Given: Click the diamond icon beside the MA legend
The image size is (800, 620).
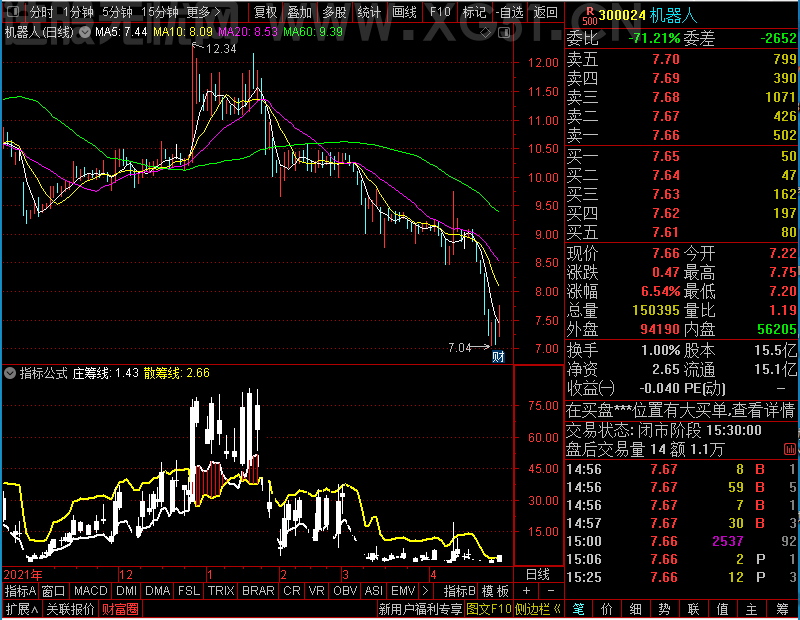Looking at the screenshot, I should tap(486, 33).
